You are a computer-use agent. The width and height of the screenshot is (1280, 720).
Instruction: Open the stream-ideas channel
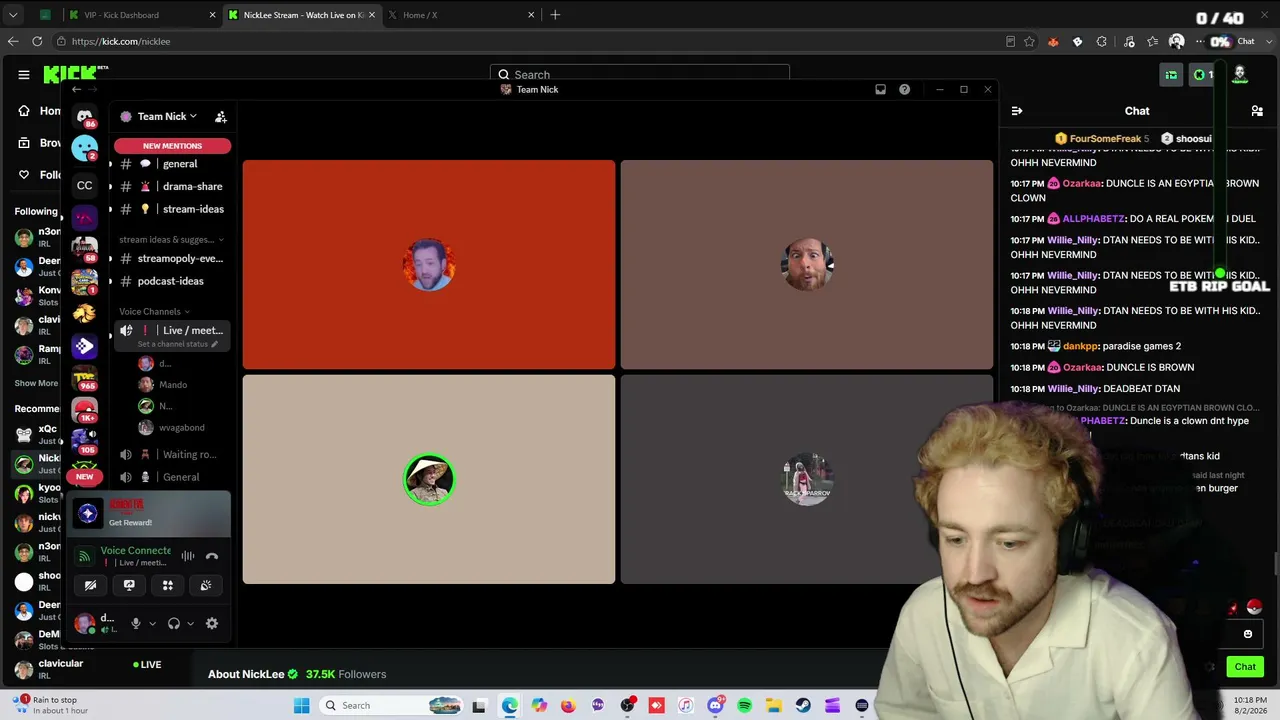(172, 209)
